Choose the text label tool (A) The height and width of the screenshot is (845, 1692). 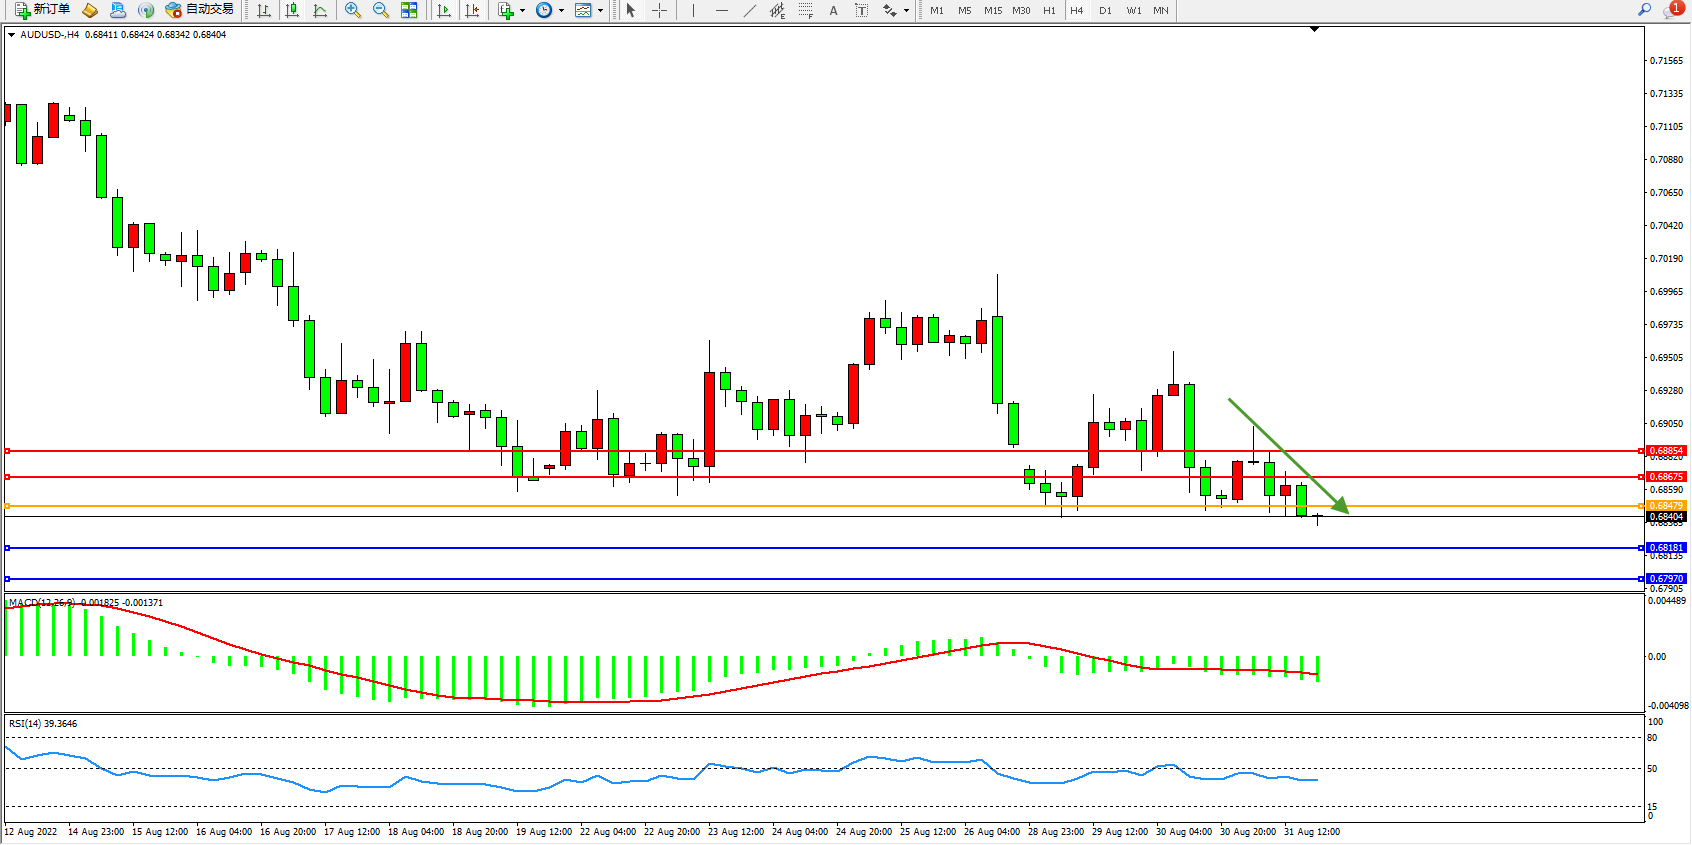[833, 10]
